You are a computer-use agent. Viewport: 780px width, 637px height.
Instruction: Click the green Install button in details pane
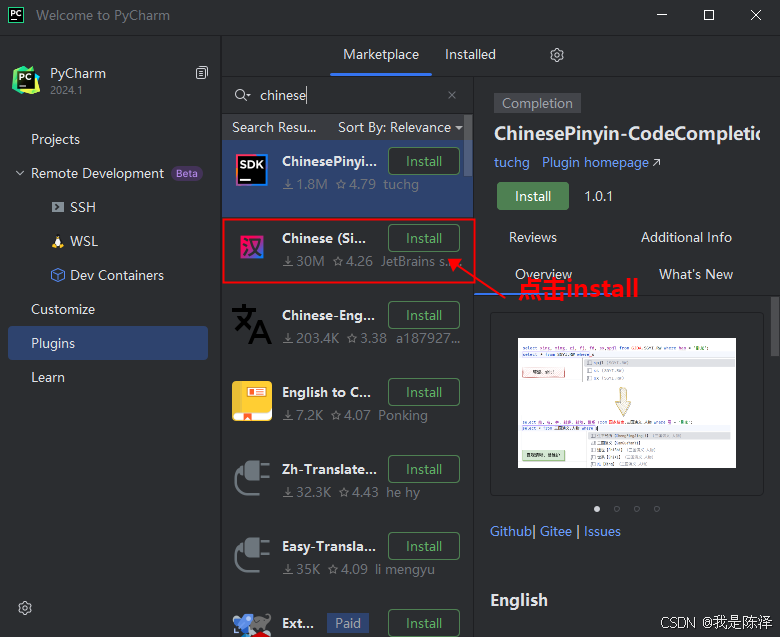click(533, 196)
